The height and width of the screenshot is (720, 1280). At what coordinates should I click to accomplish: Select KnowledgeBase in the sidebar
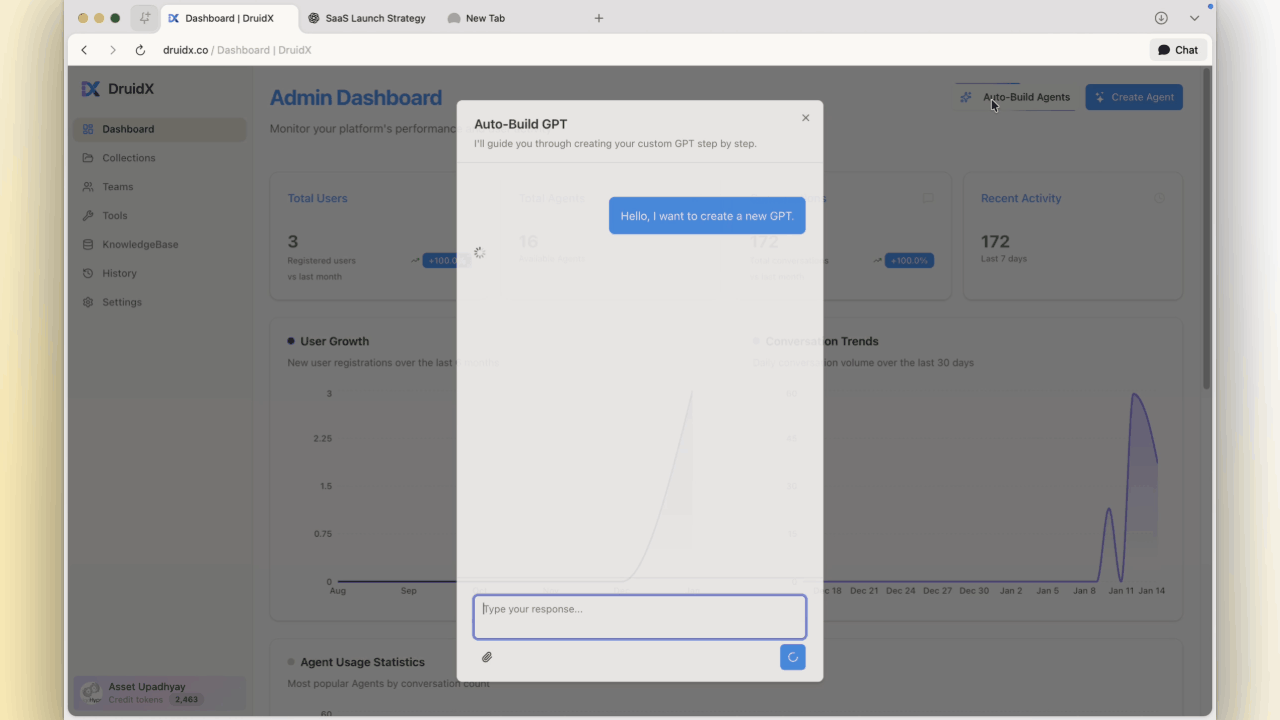(140, 245)
